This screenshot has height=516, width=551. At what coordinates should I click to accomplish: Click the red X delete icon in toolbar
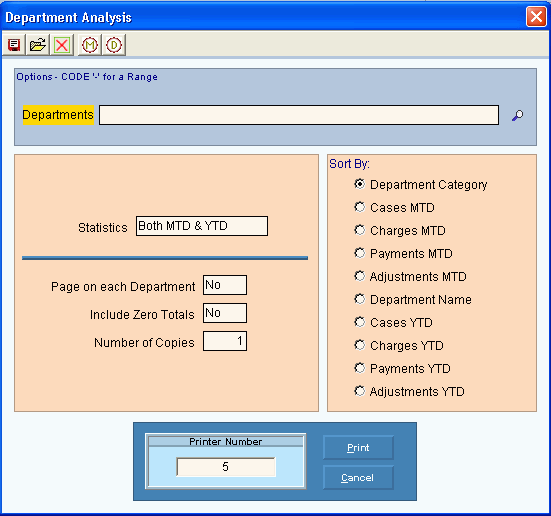(x=62, y=45)
